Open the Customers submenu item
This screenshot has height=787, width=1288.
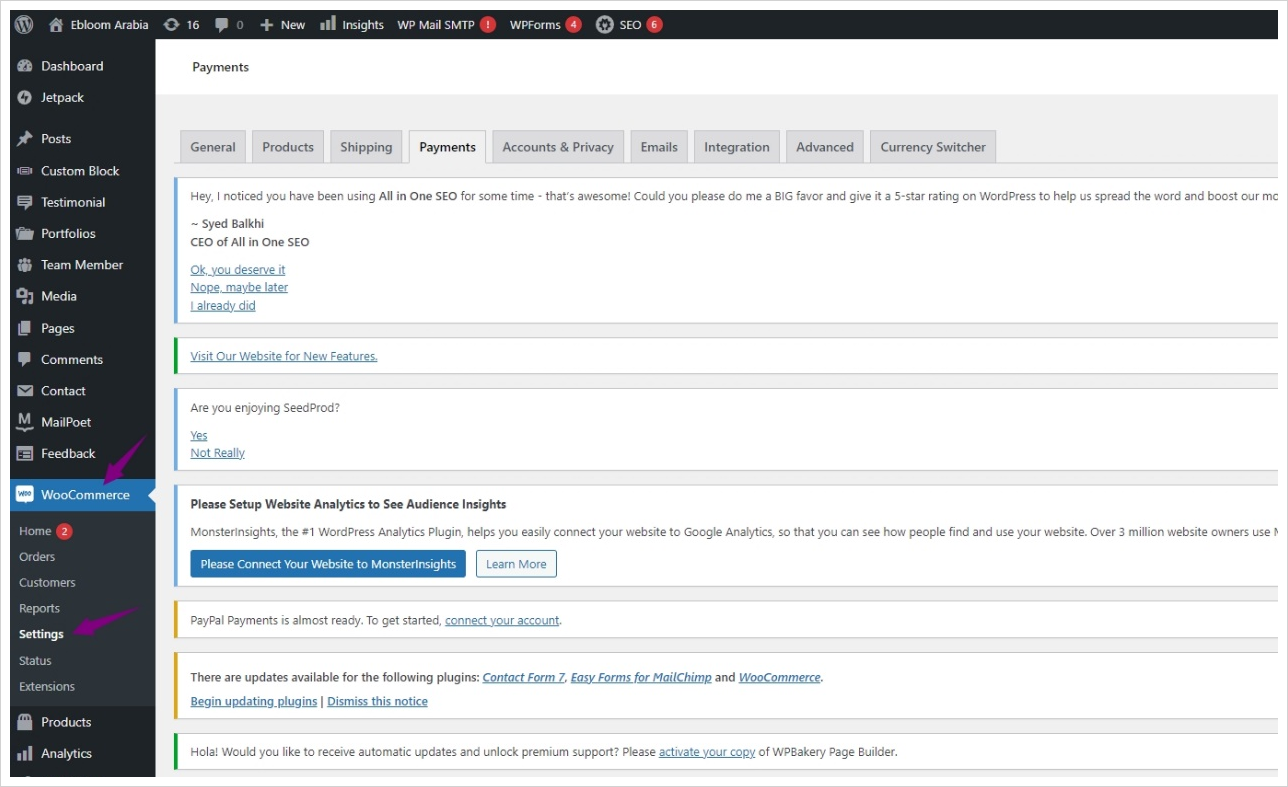(47, 583)
